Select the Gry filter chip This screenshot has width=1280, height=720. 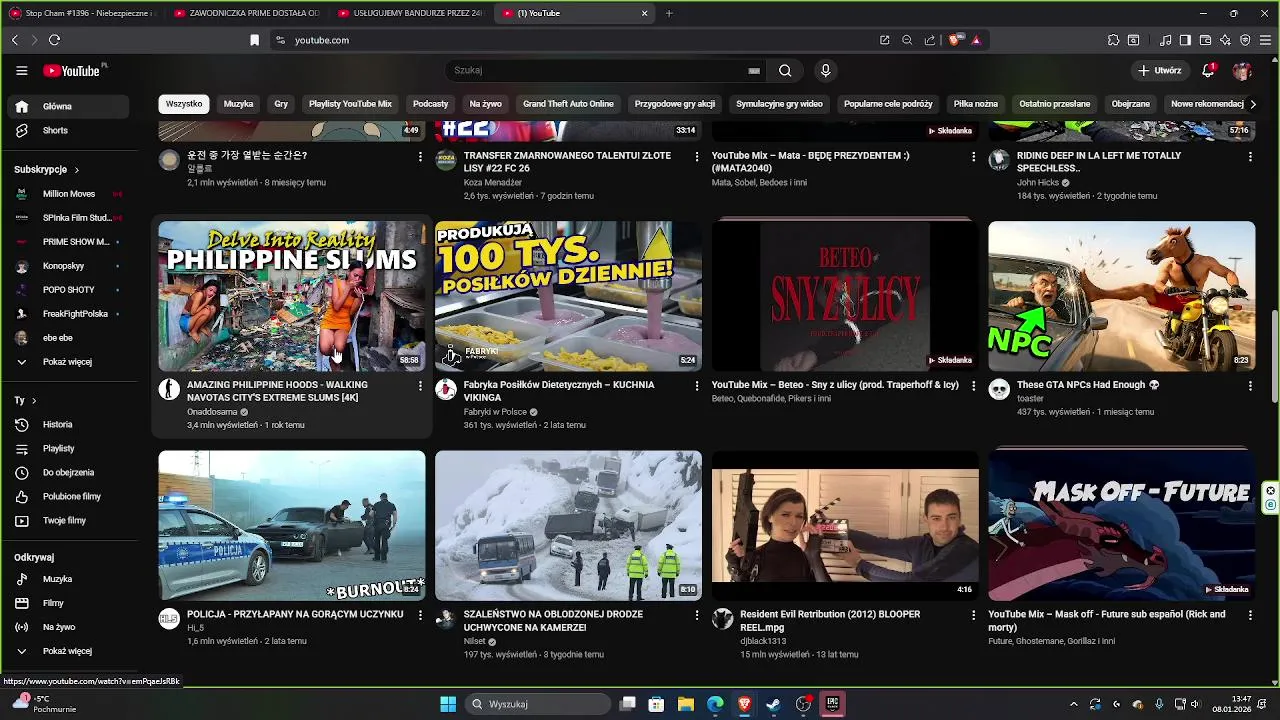click(281, 104)
